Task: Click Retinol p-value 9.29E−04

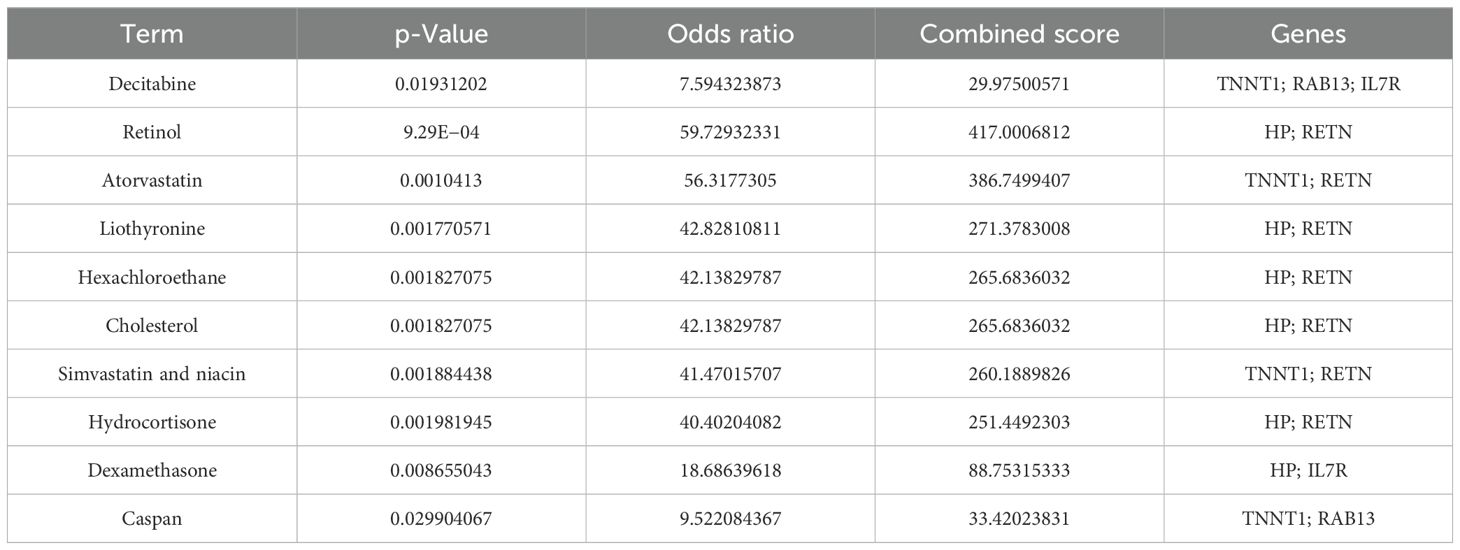Action: (441, 132)
